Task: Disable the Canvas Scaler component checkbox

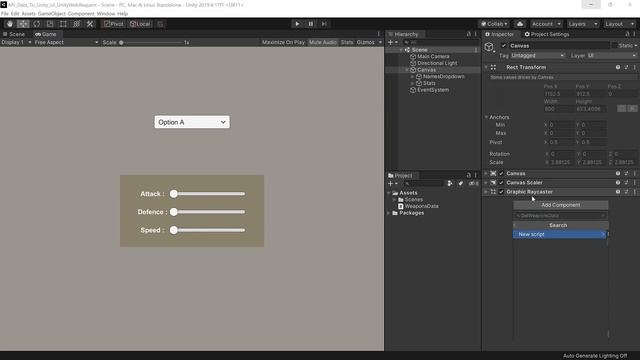Action: (501, 182)
